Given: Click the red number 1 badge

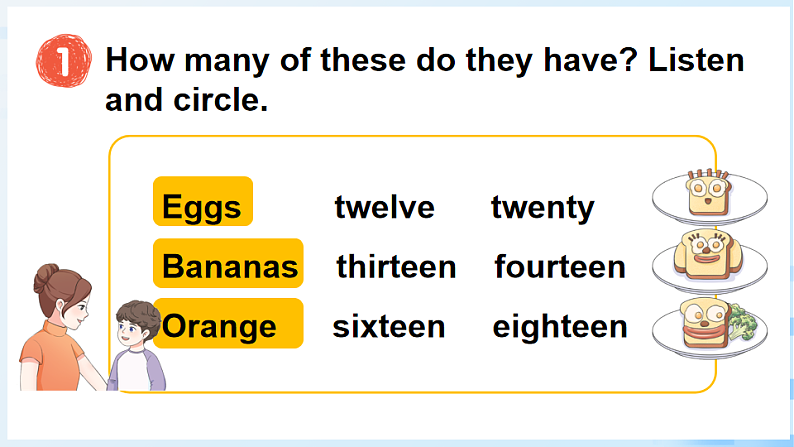Looking at the screenshot, I should click(63, 63).
